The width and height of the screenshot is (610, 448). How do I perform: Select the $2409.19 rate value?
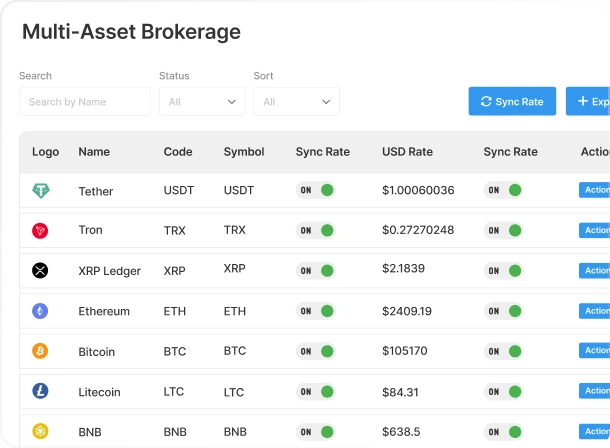click(x=407, y=311)
